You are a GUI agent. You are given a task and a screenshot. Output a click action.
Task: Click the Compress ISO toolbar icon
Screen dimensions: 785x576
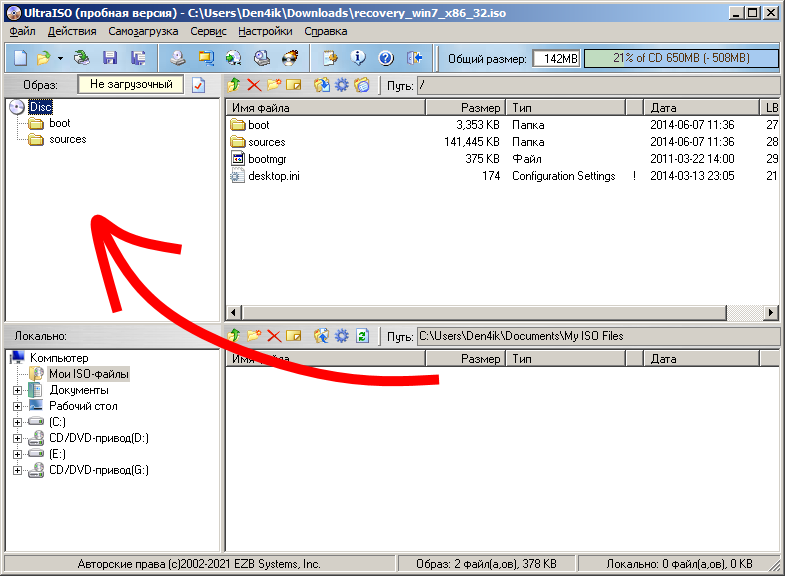[x=206, y=58]
